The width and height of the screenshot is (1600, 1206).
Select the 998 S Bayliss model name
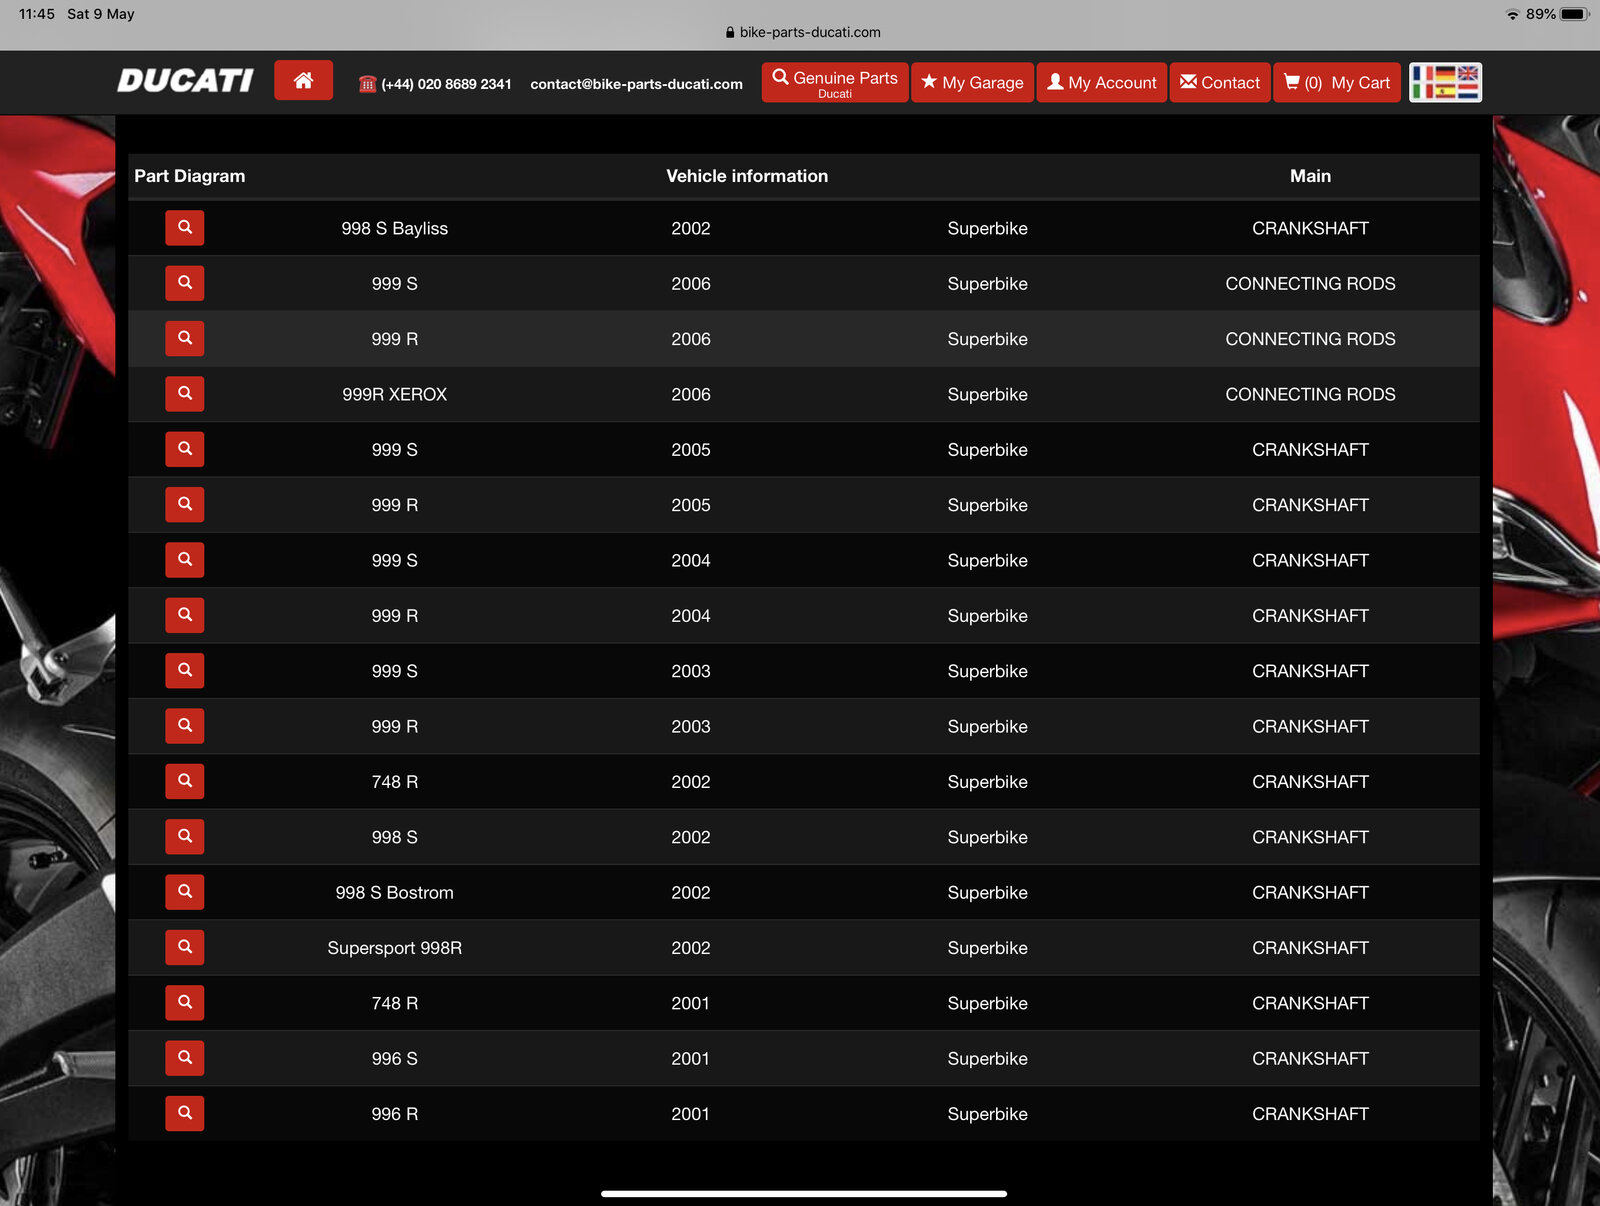point(394,228)
